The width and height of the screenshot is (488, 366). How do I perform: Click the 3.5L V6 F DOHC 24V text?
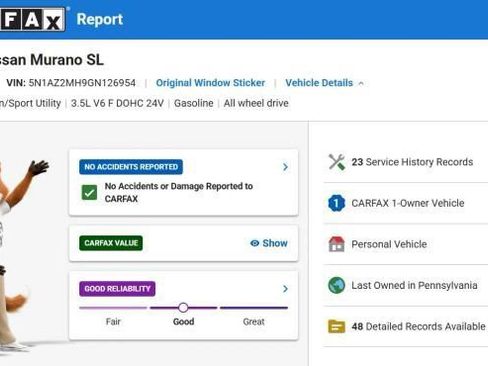tap(117, 103)
